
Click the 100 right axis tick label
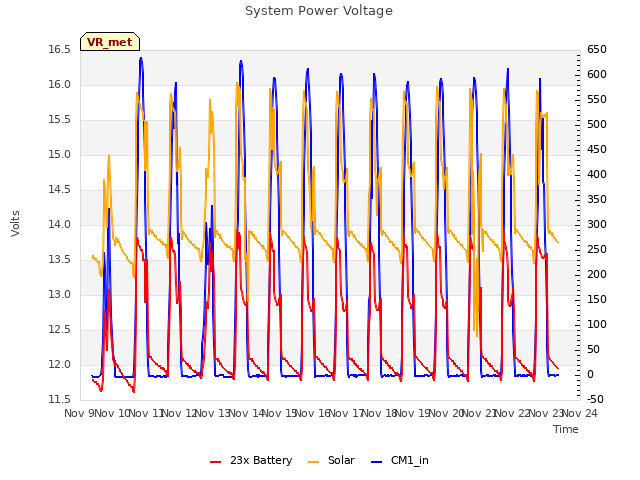(x=597, y=324)
